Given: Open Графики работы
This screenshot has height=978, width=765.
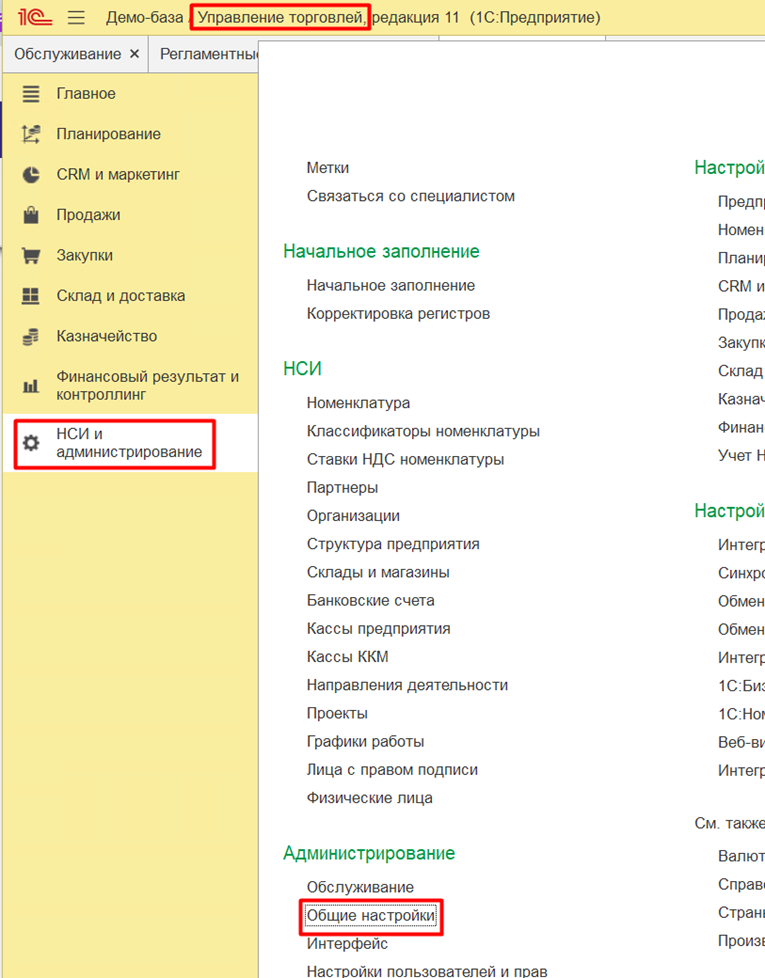Looking at the screenshot, I should [x=365, y=741].
